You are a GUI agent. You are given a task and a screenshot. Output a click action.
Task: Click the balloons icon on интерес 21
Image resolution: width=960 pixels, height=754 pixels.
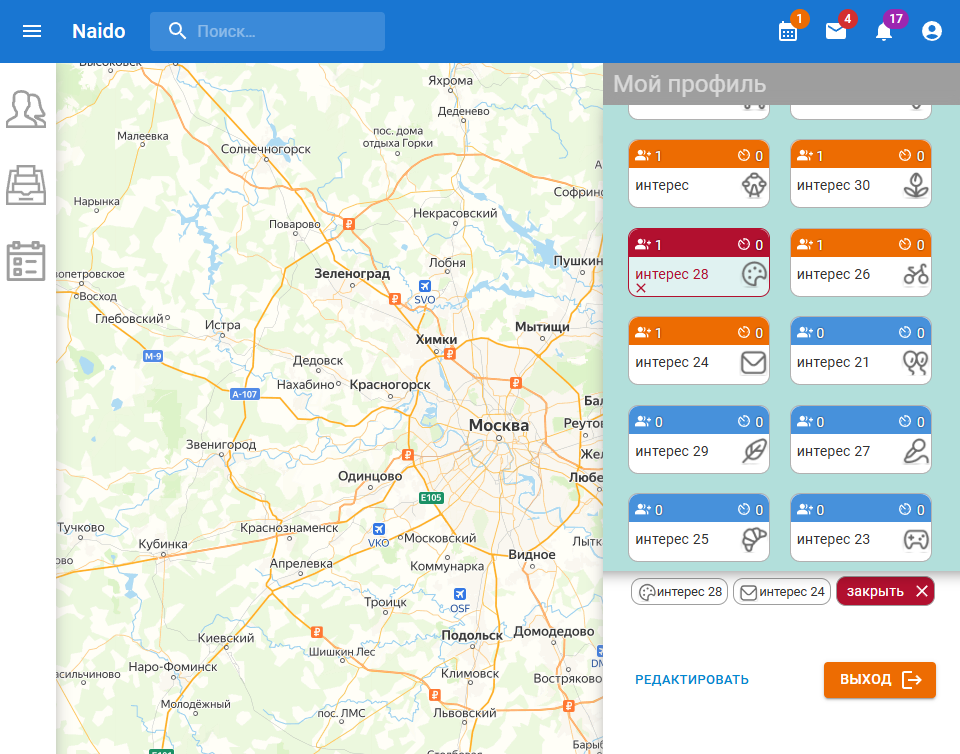(916, 362)
